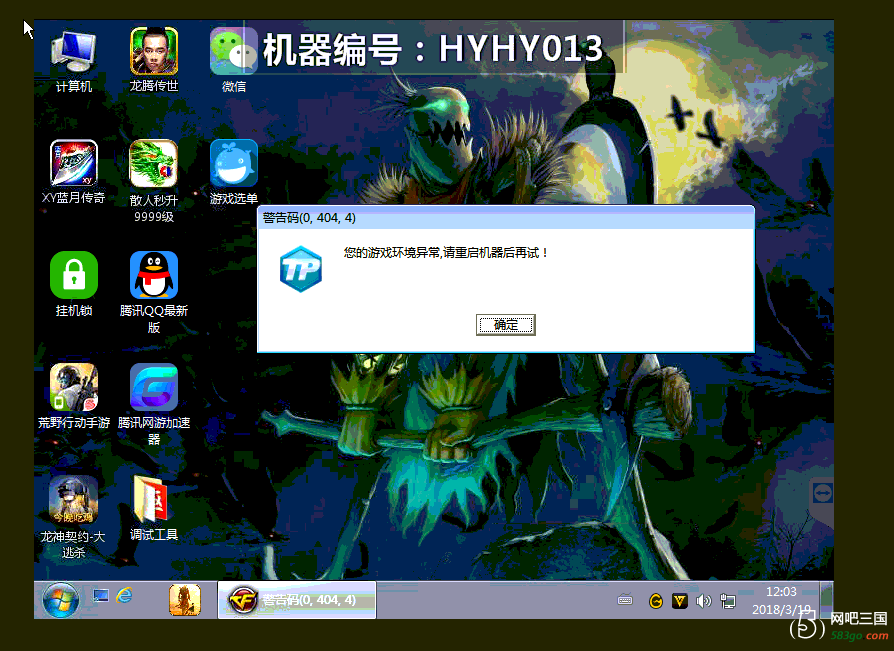The height and width of the screenshot is (651, 894).
Task: Open 散人秒升9999级 dragon icon
Action: [x=153, y=180]
